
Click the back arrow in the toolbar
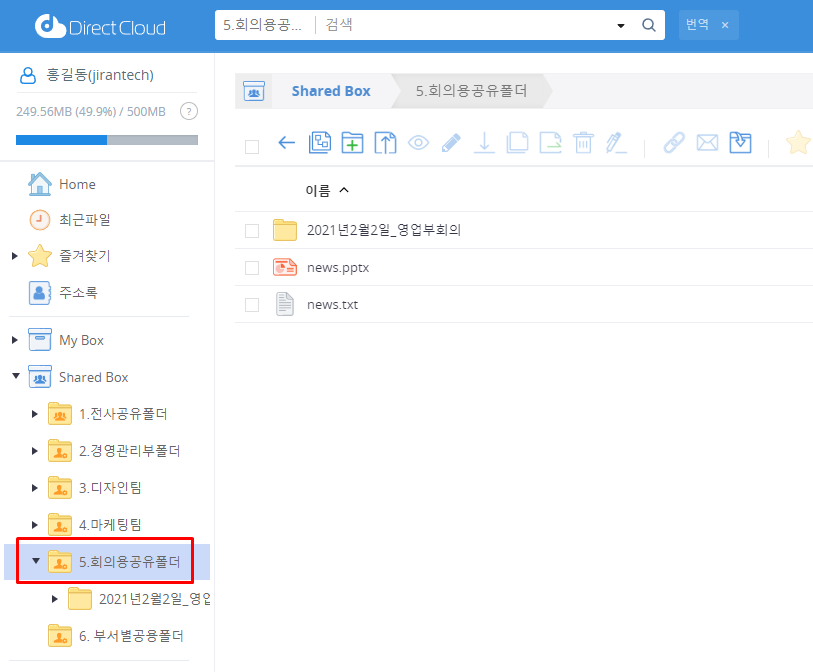[286, 143]
